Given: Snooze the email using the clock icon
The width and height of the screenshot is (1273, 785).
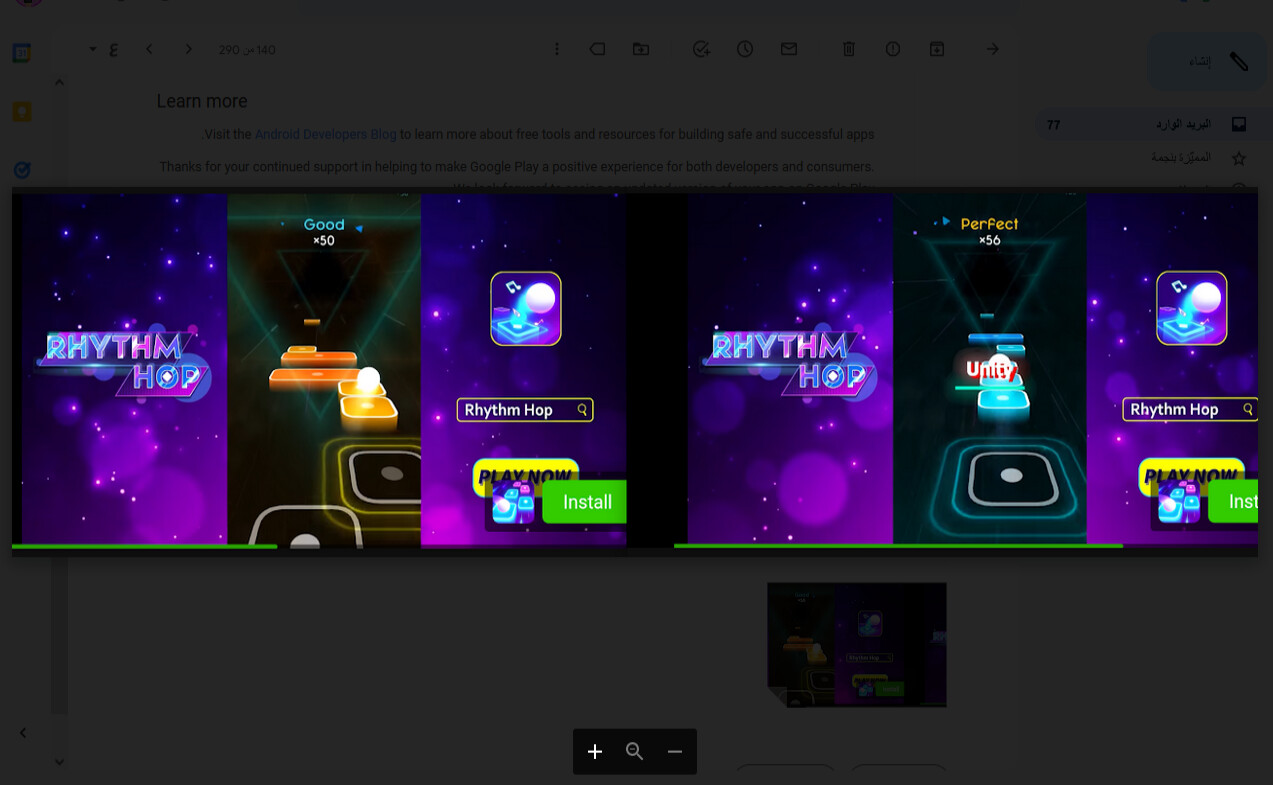Looking at the screenshot, I should tap(745, 49).
